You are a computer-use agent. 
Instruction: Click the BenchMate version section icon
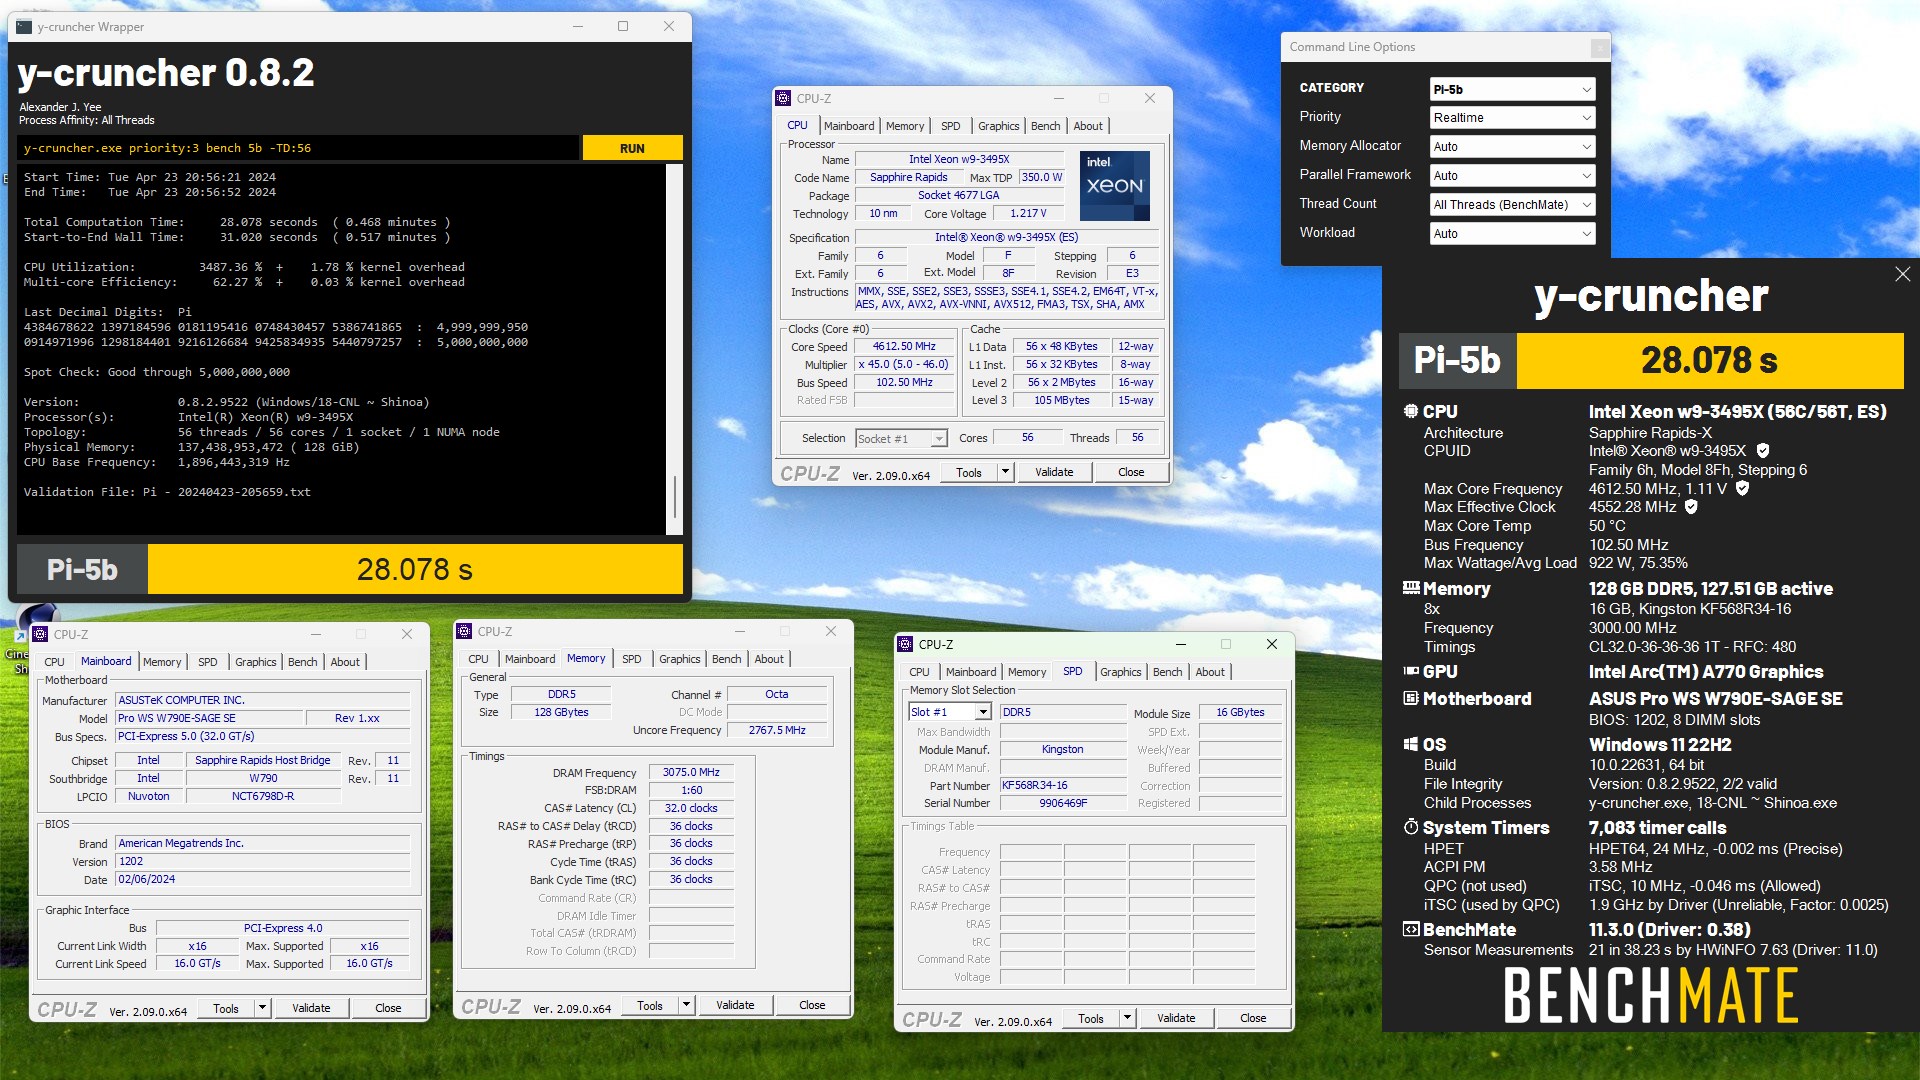pos(1410,929)
